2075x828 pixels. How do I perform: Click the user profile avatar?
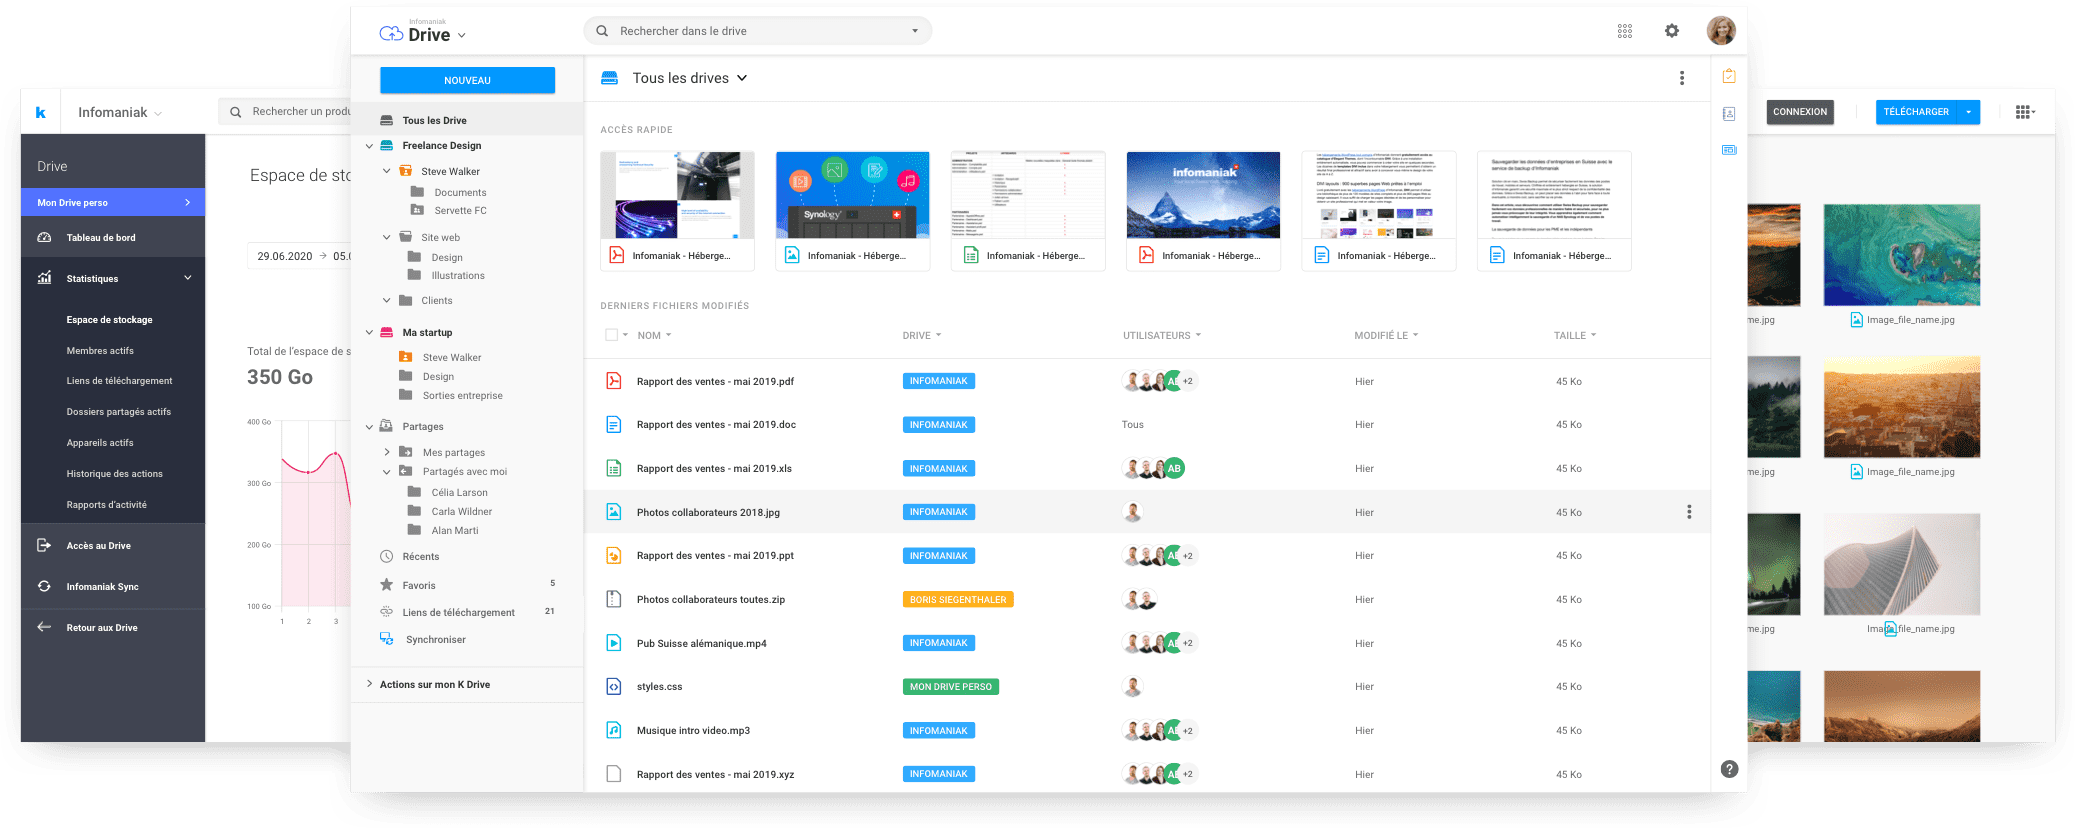[x=1720, y=31]
